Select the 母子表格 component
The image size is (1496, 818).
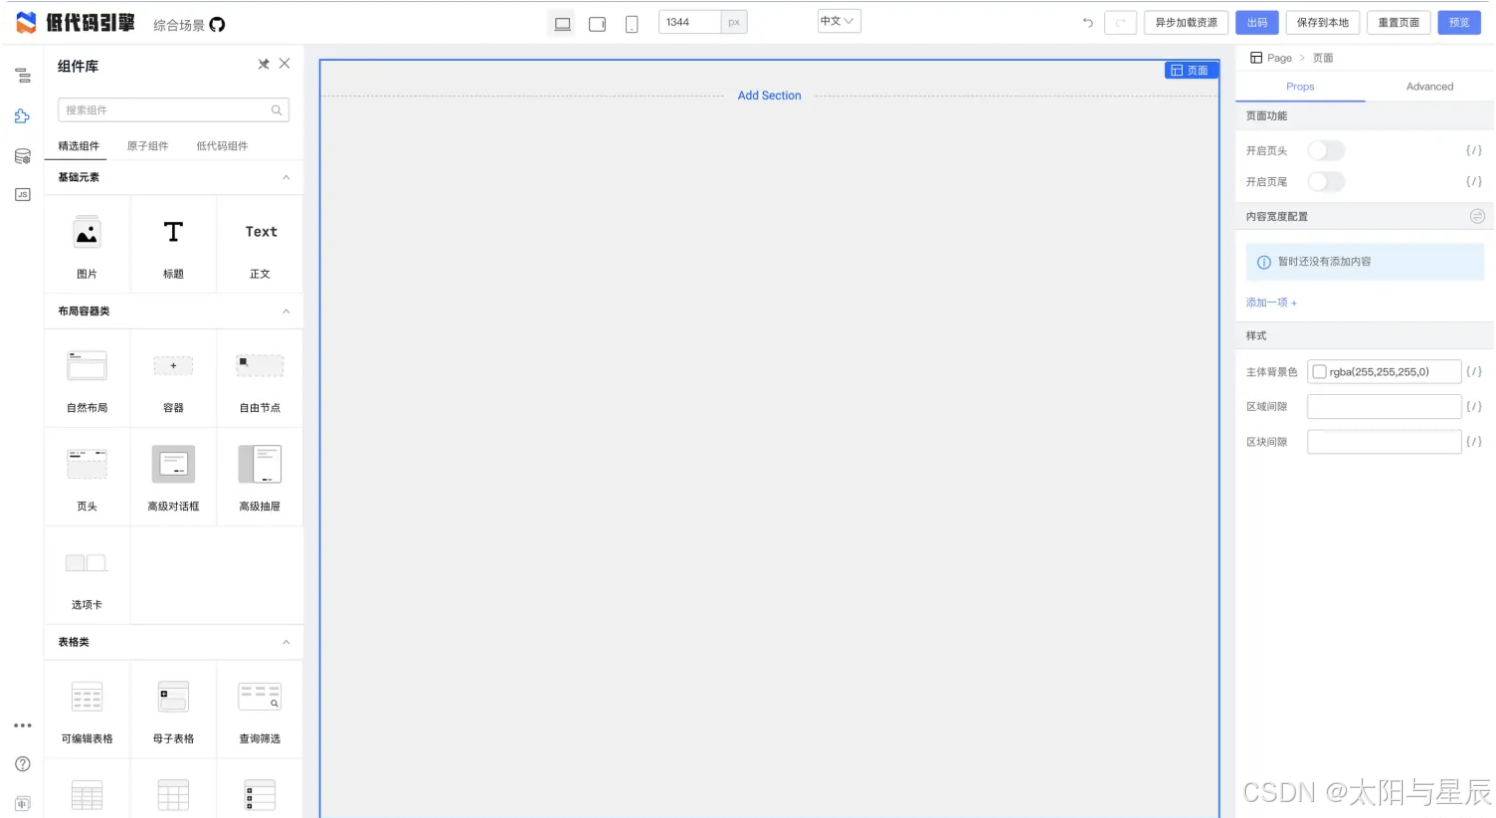coord(173,710)
